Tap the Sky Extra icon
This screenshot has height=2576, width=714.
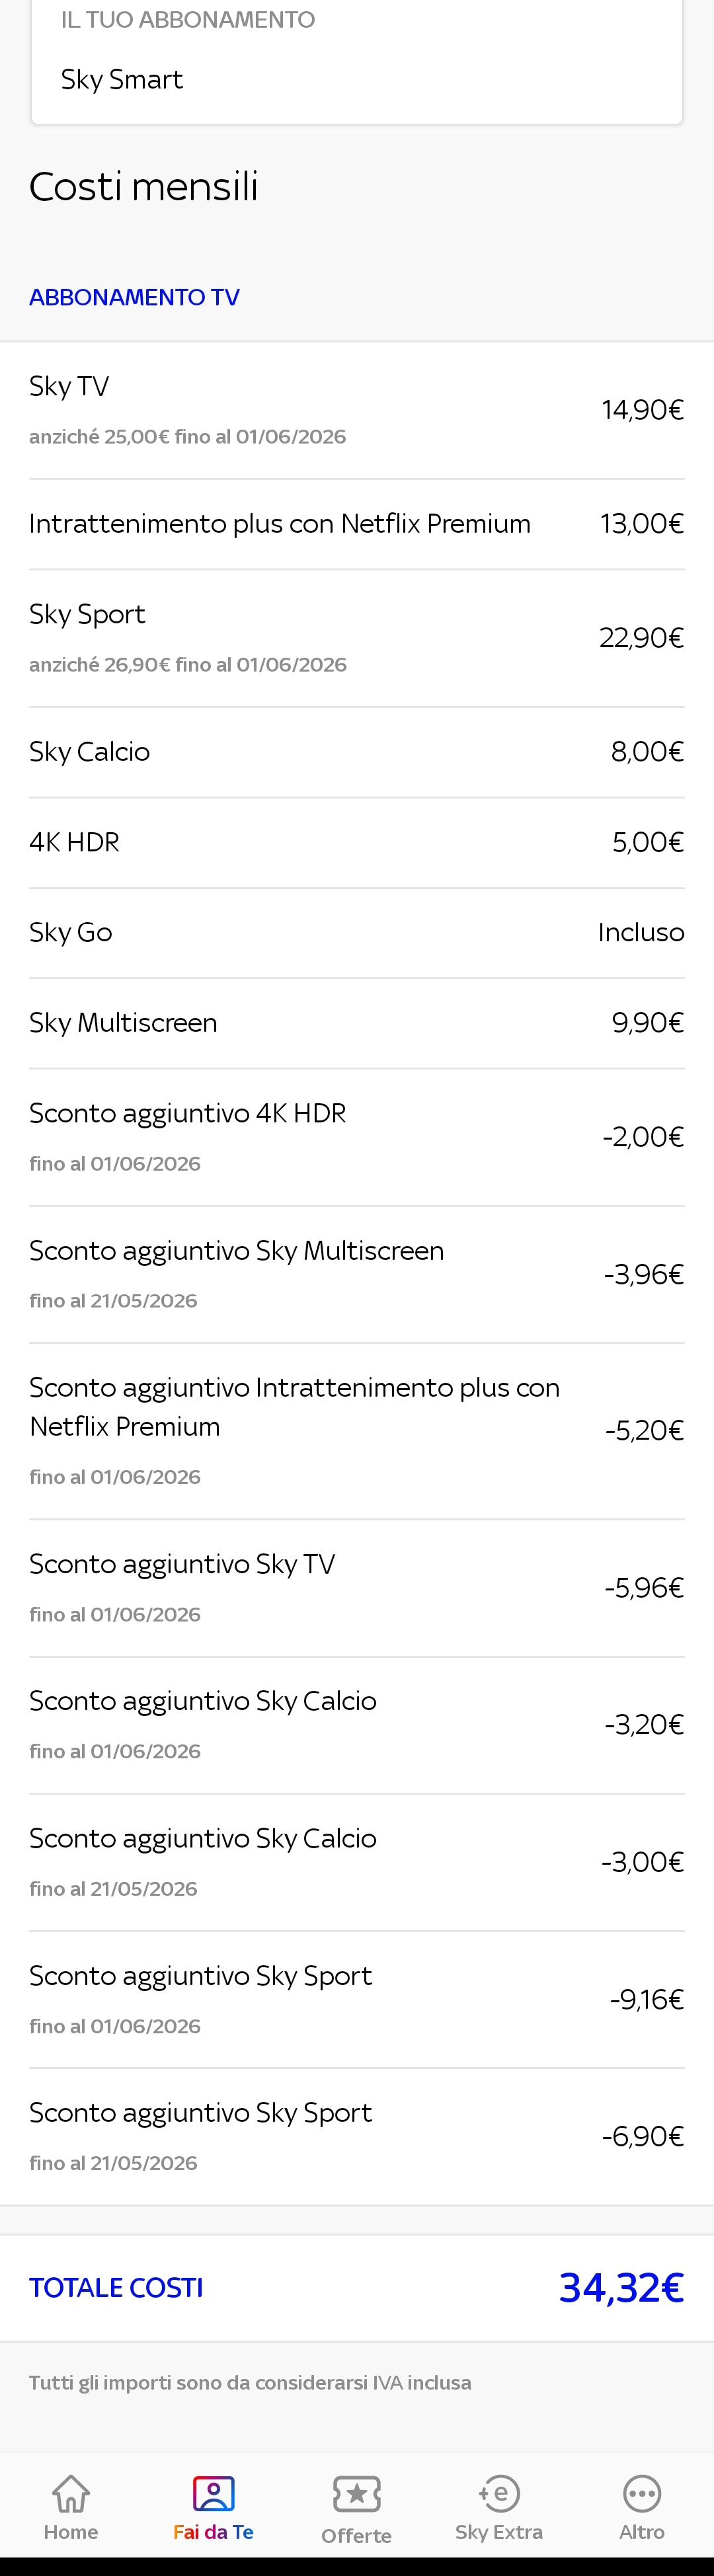click(x=499, y=2493)
